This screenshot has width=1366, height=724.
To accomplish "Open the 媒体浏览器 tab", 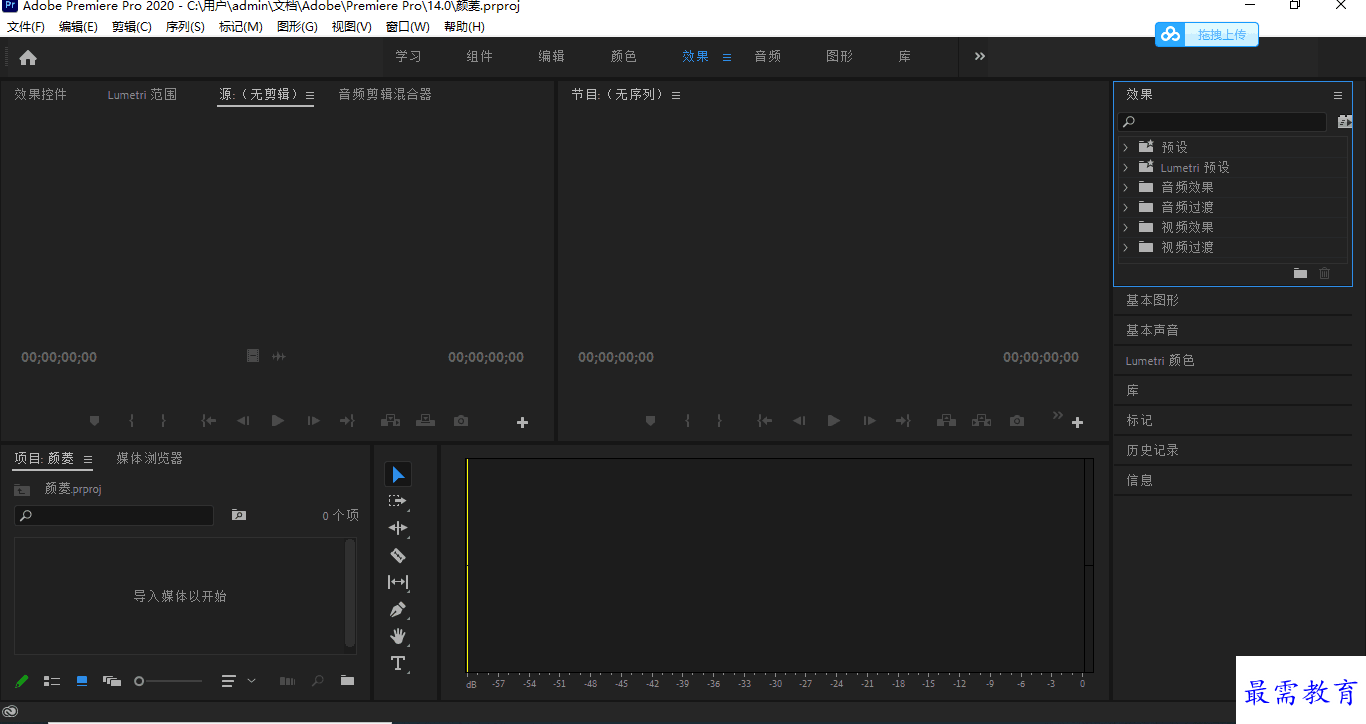I will pyautogui.click(x=149, y=458).
